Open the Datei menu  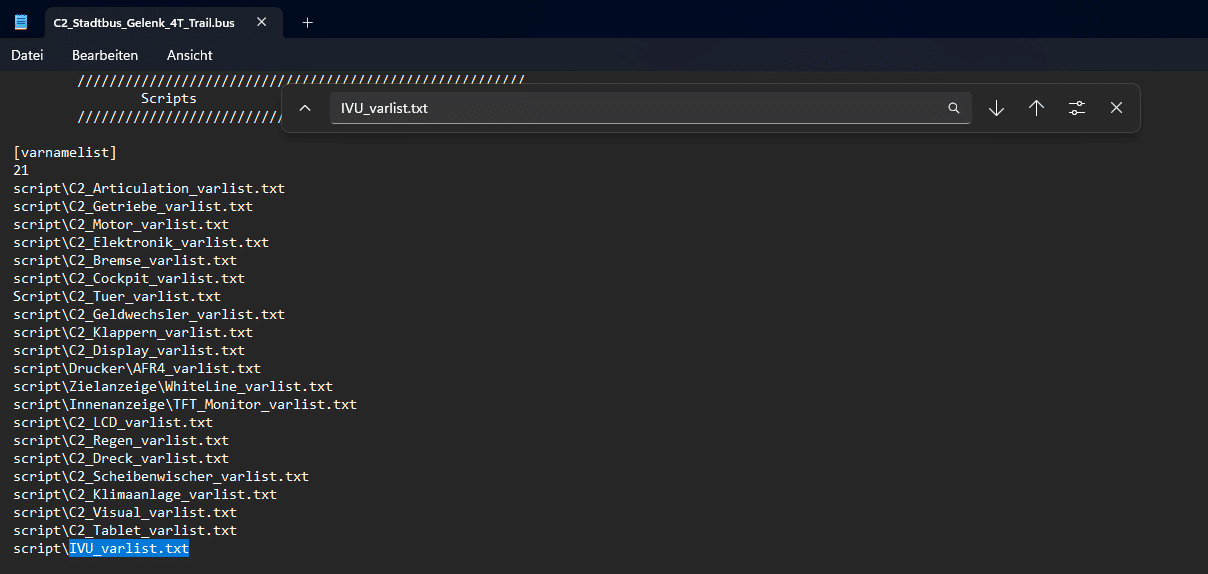(x=27, y=55)
